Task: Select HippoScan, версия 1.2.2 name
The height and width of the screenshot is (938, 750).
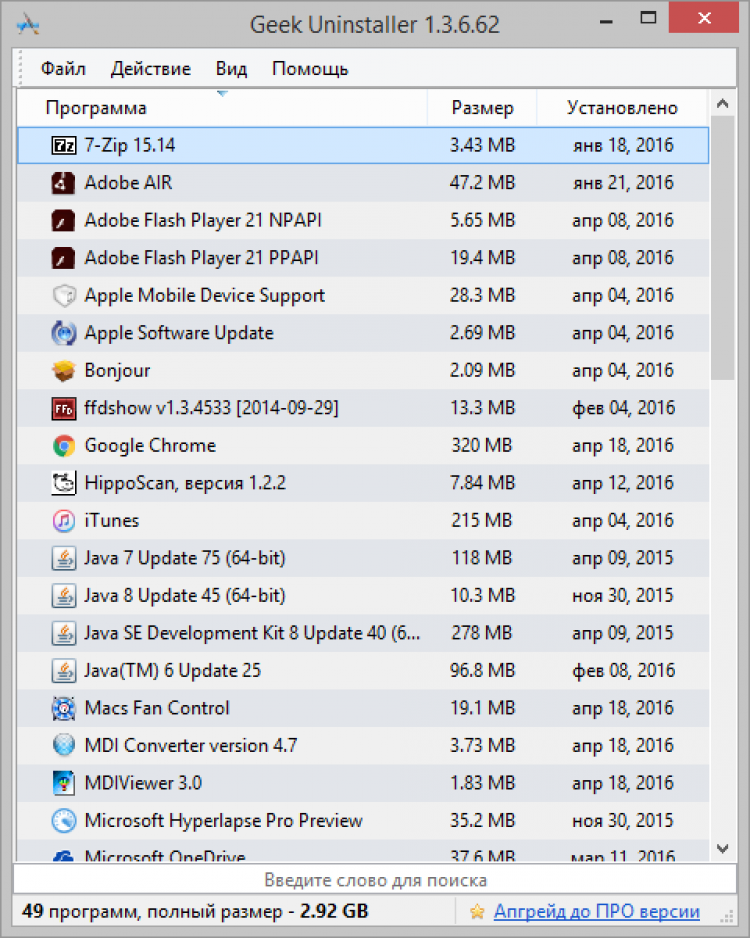Action: pyautogui.click(x=185, y=483)
